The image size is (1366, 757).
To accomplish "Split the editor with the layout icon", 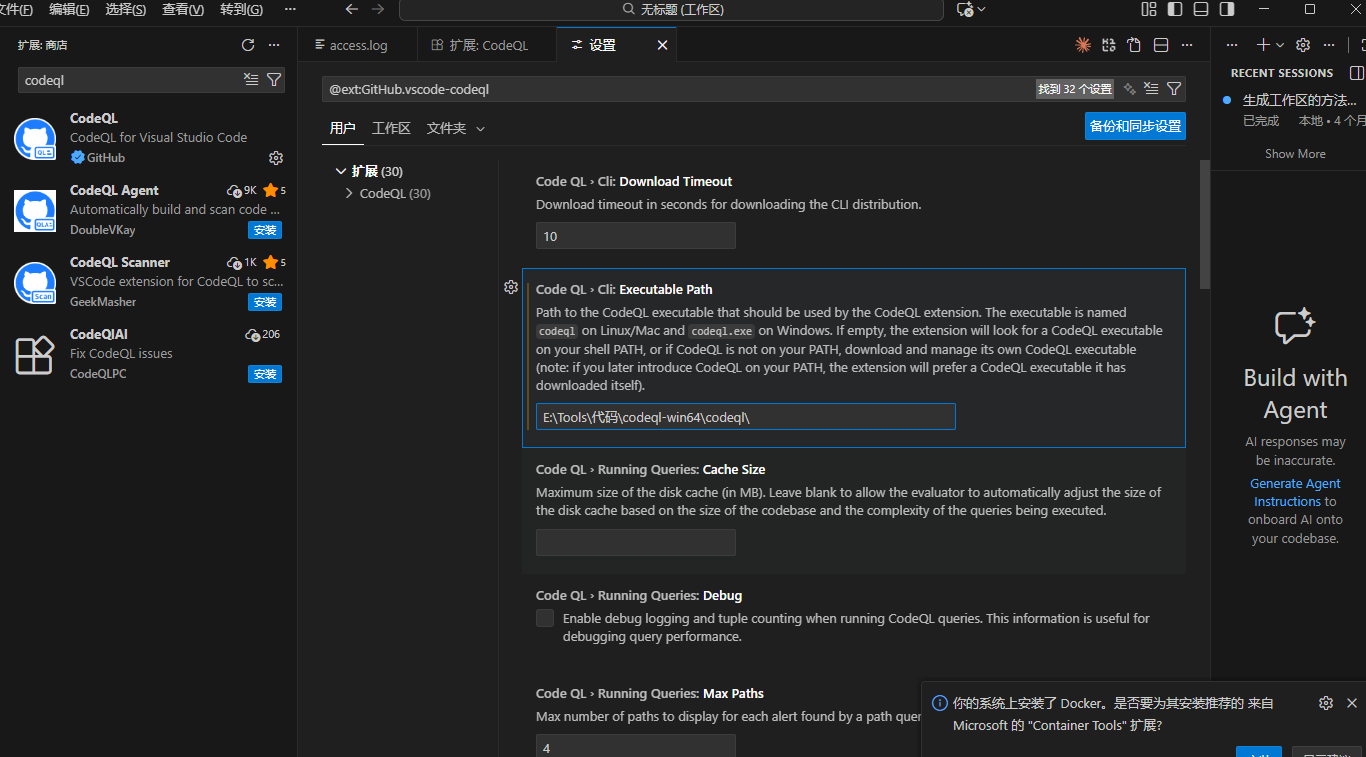I will tap(1161, 45).
